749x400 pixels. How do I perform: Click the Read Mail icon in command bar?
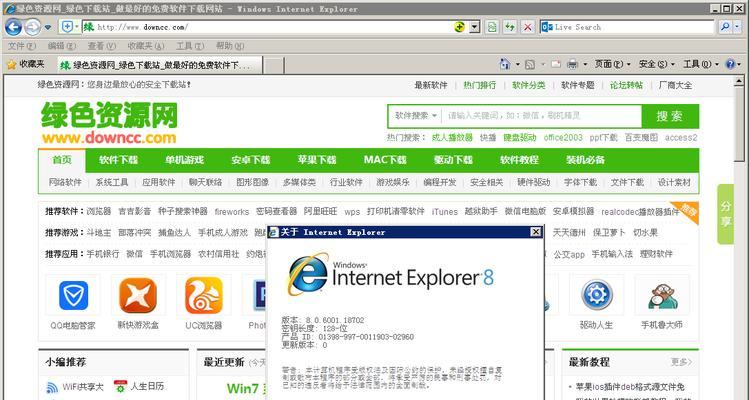tap(556, 64)
